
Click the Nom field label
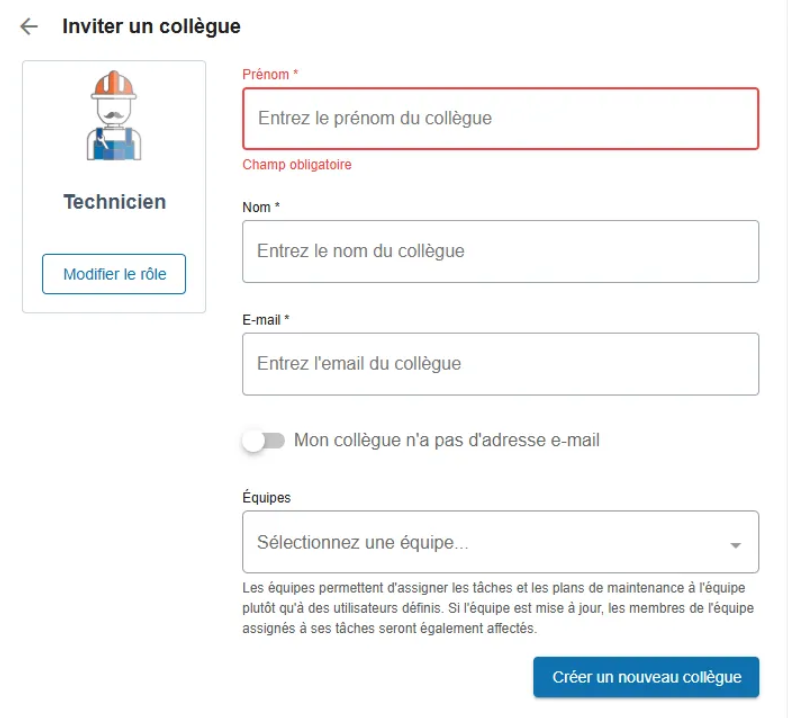click(x=261, y=207)
